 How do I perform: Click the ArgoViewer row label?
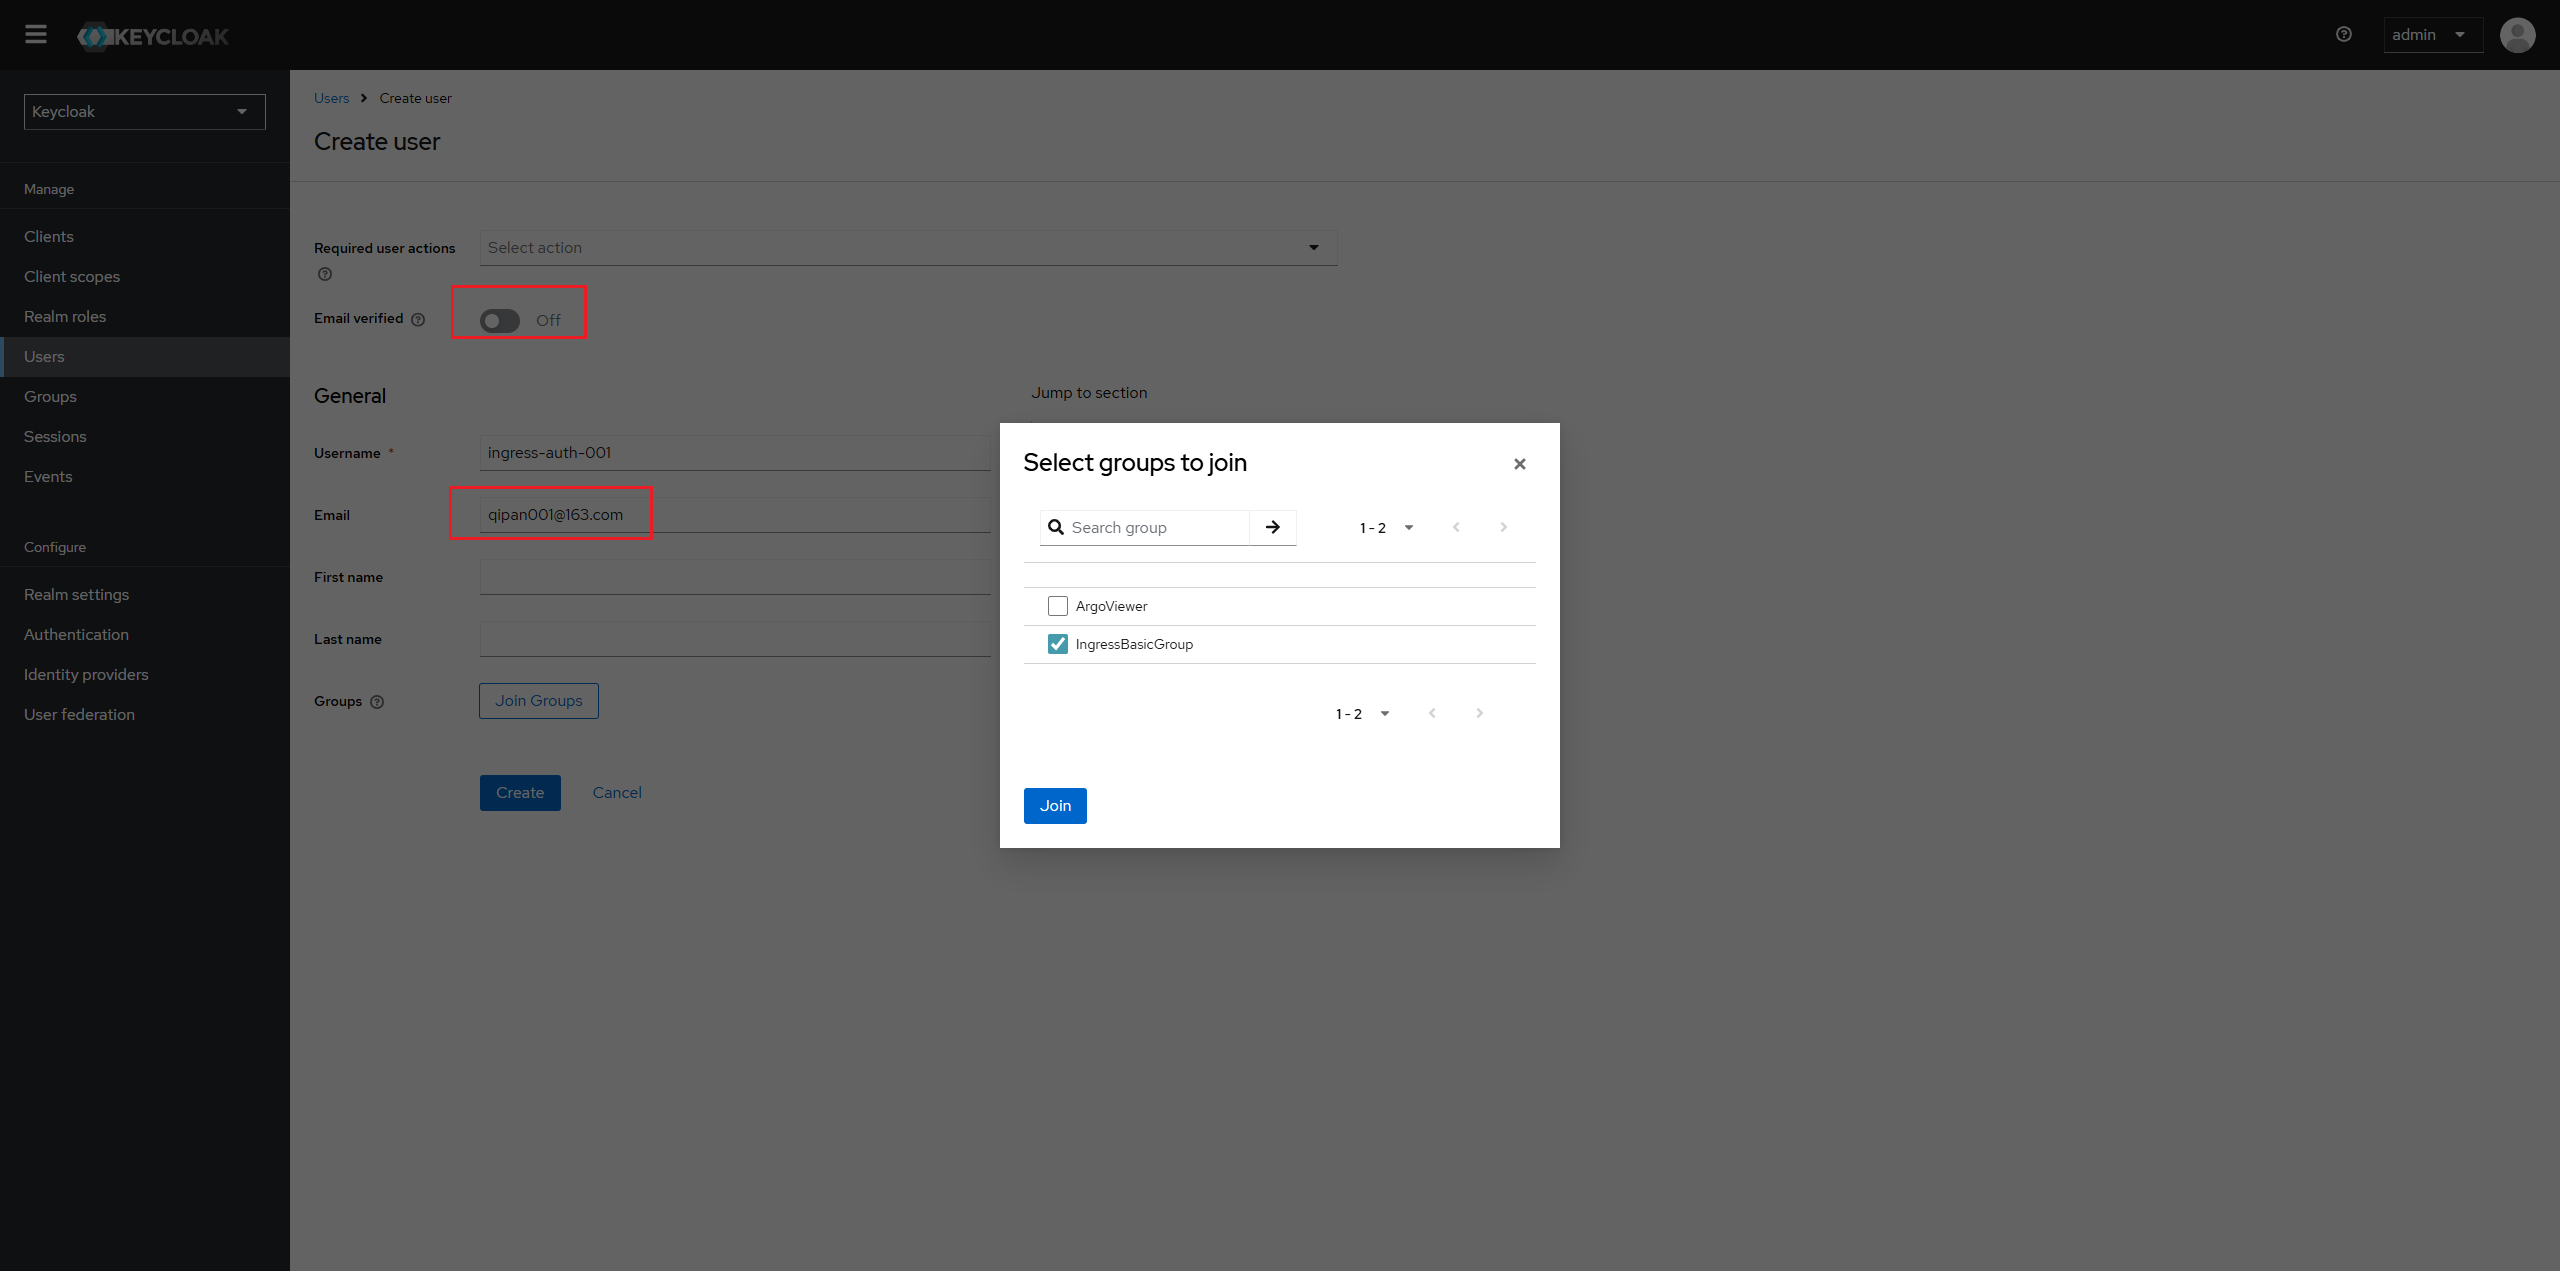(x=1111, y=606)
